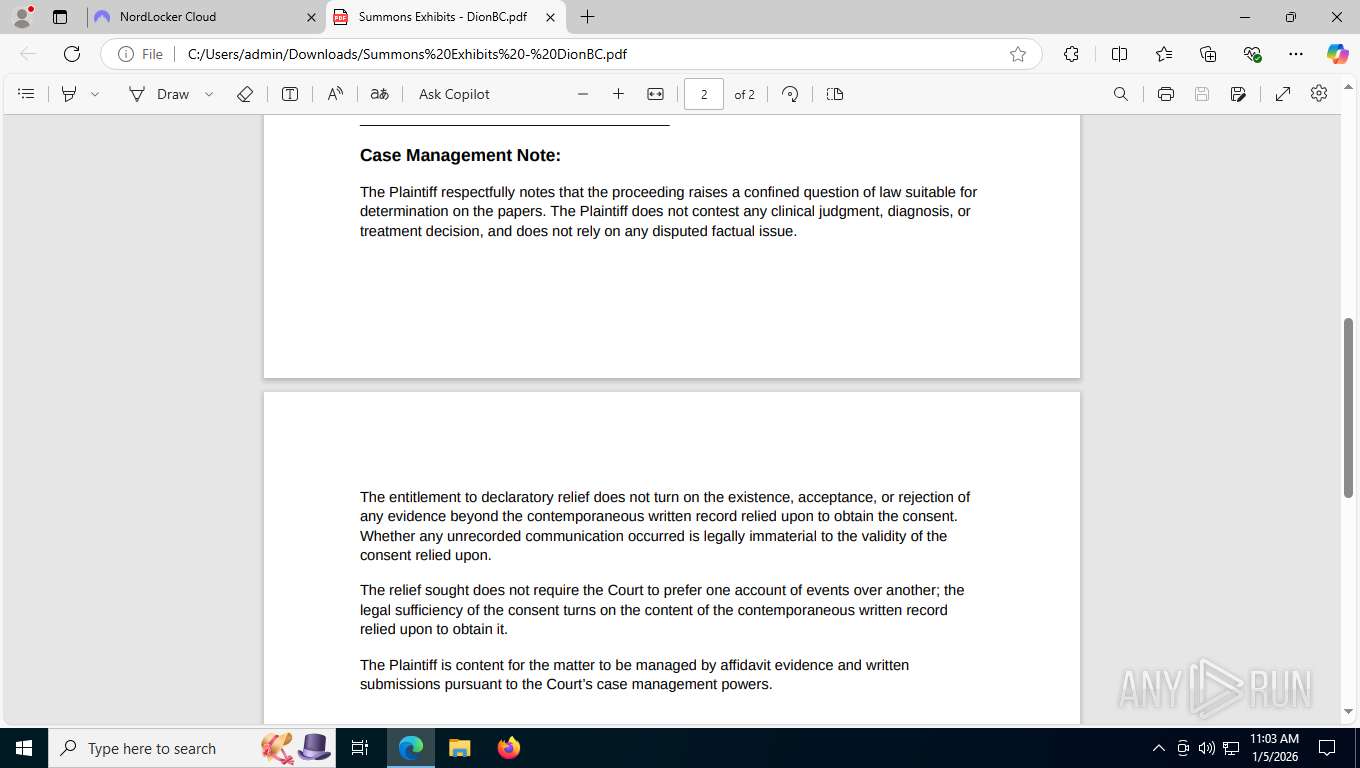The image size is (1360, 768).
Task: Add a text box with the Text tool
Action: click(290, 94)
